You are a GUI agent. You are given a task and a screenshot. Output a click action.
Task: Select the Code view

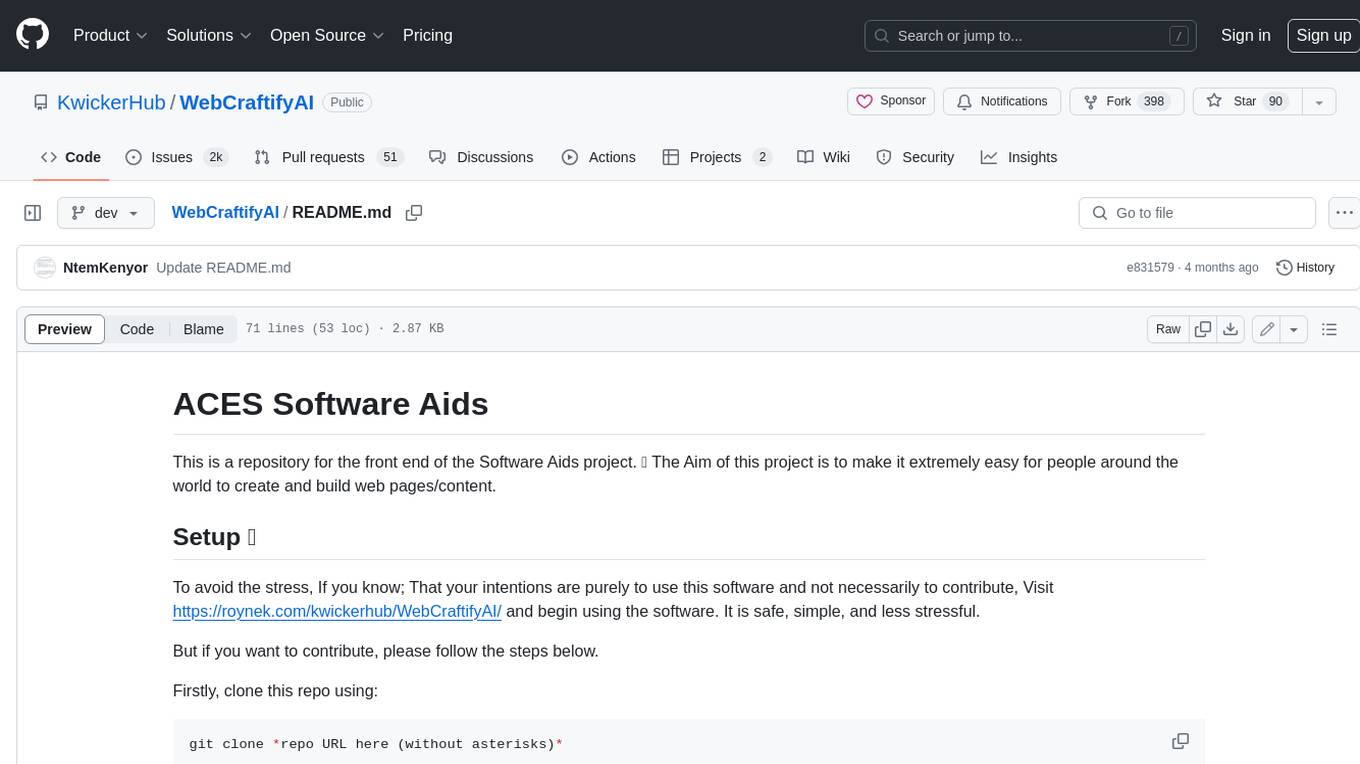pyautogui.click(x=137, y=329)
